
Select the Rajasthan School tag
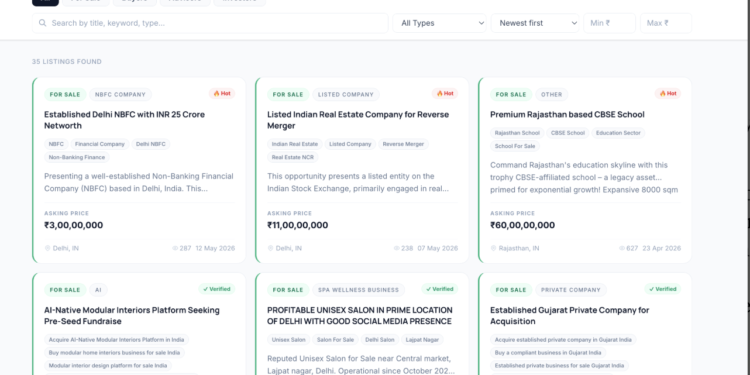point(517,133)
